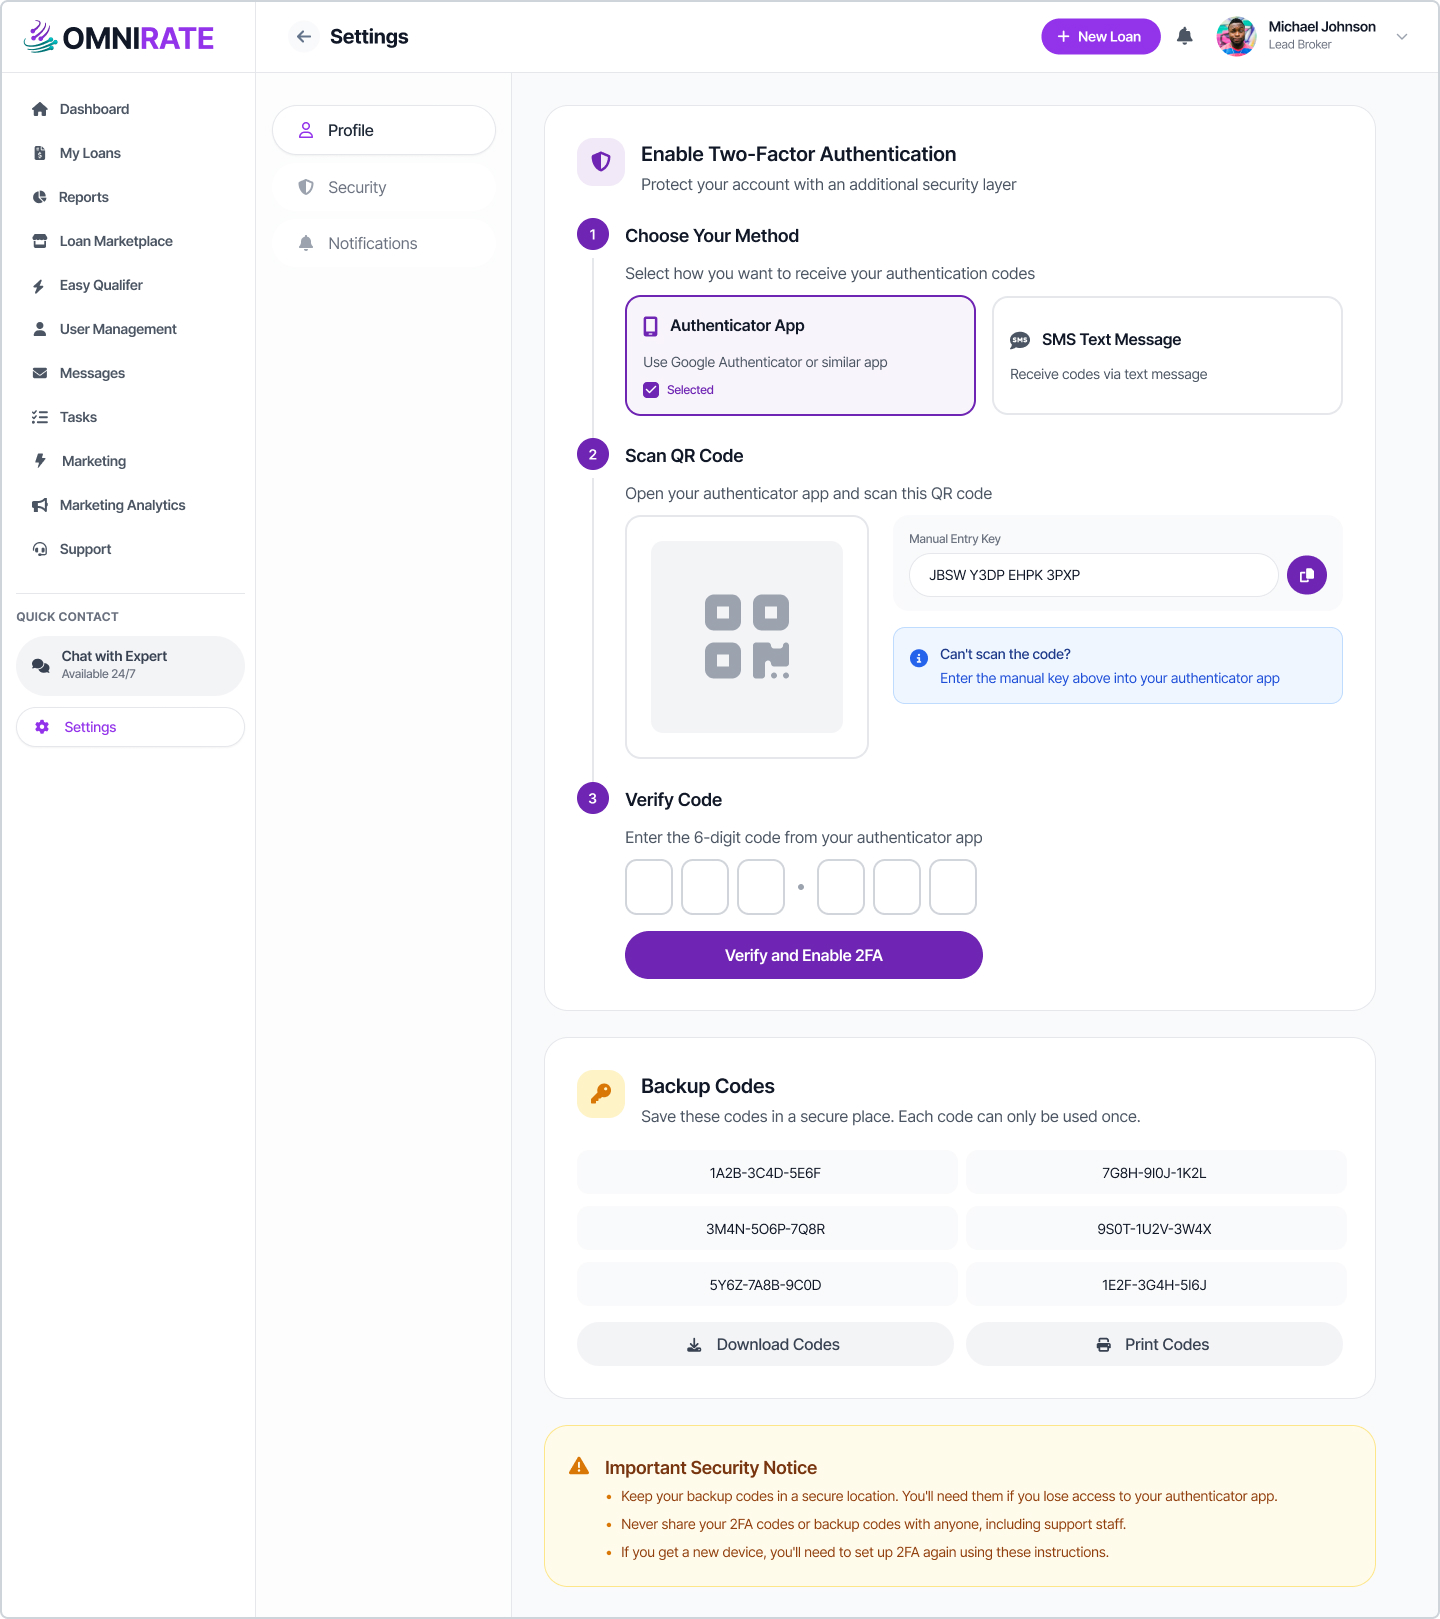Click Verify and Enable 2FA

[x=804, y=955]
